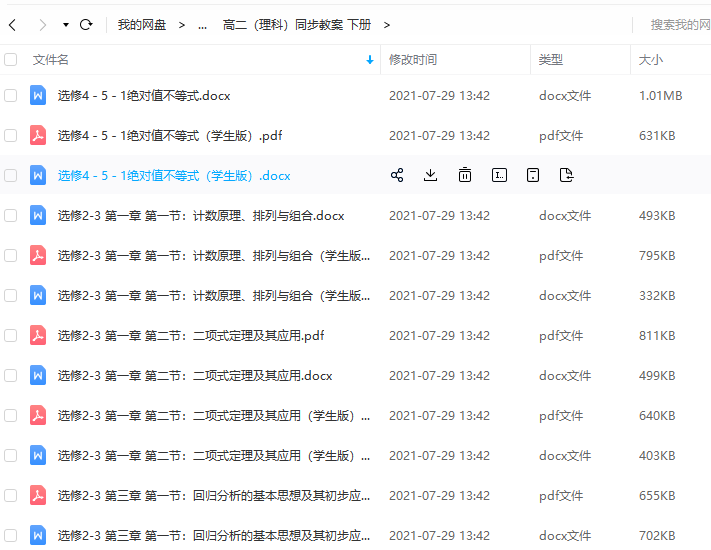Expand the collapsed path ellipsis in breadcrumb
711x550 pixels.
[x=203, y=24]
